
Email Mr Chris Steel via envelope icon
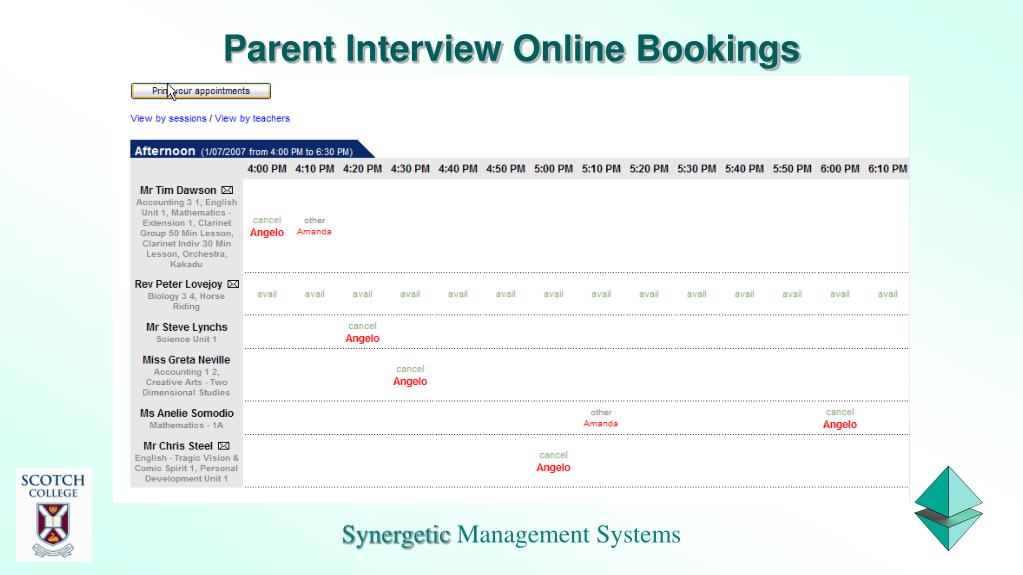224,446
